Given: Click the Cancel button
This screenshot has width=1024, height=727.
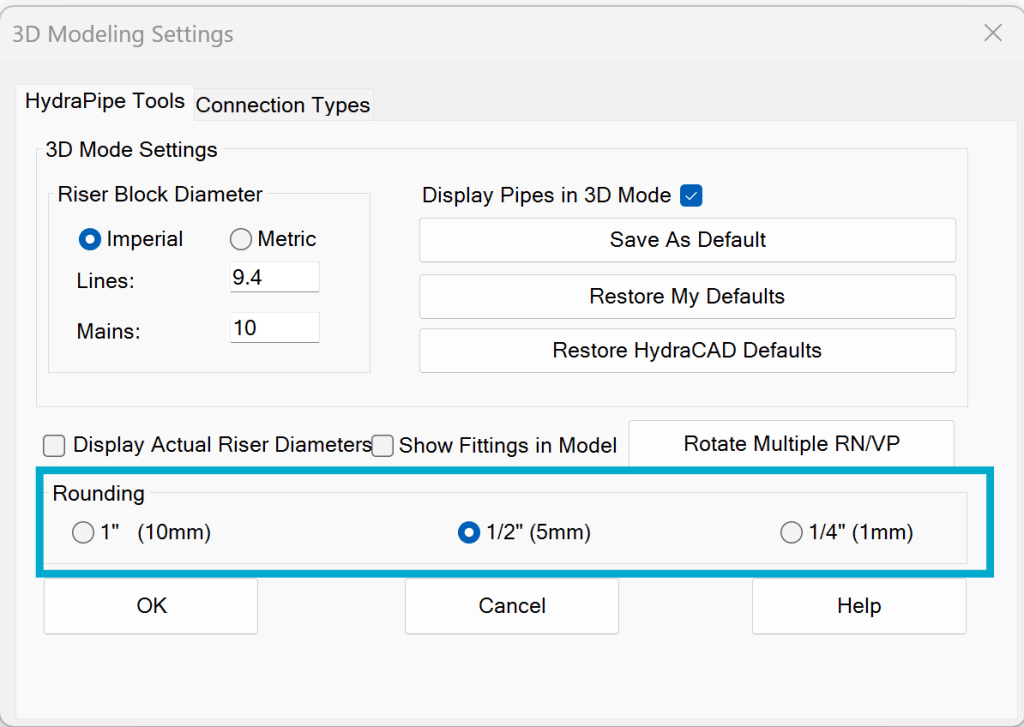Looking at the screenshot, I should point(511,606).
